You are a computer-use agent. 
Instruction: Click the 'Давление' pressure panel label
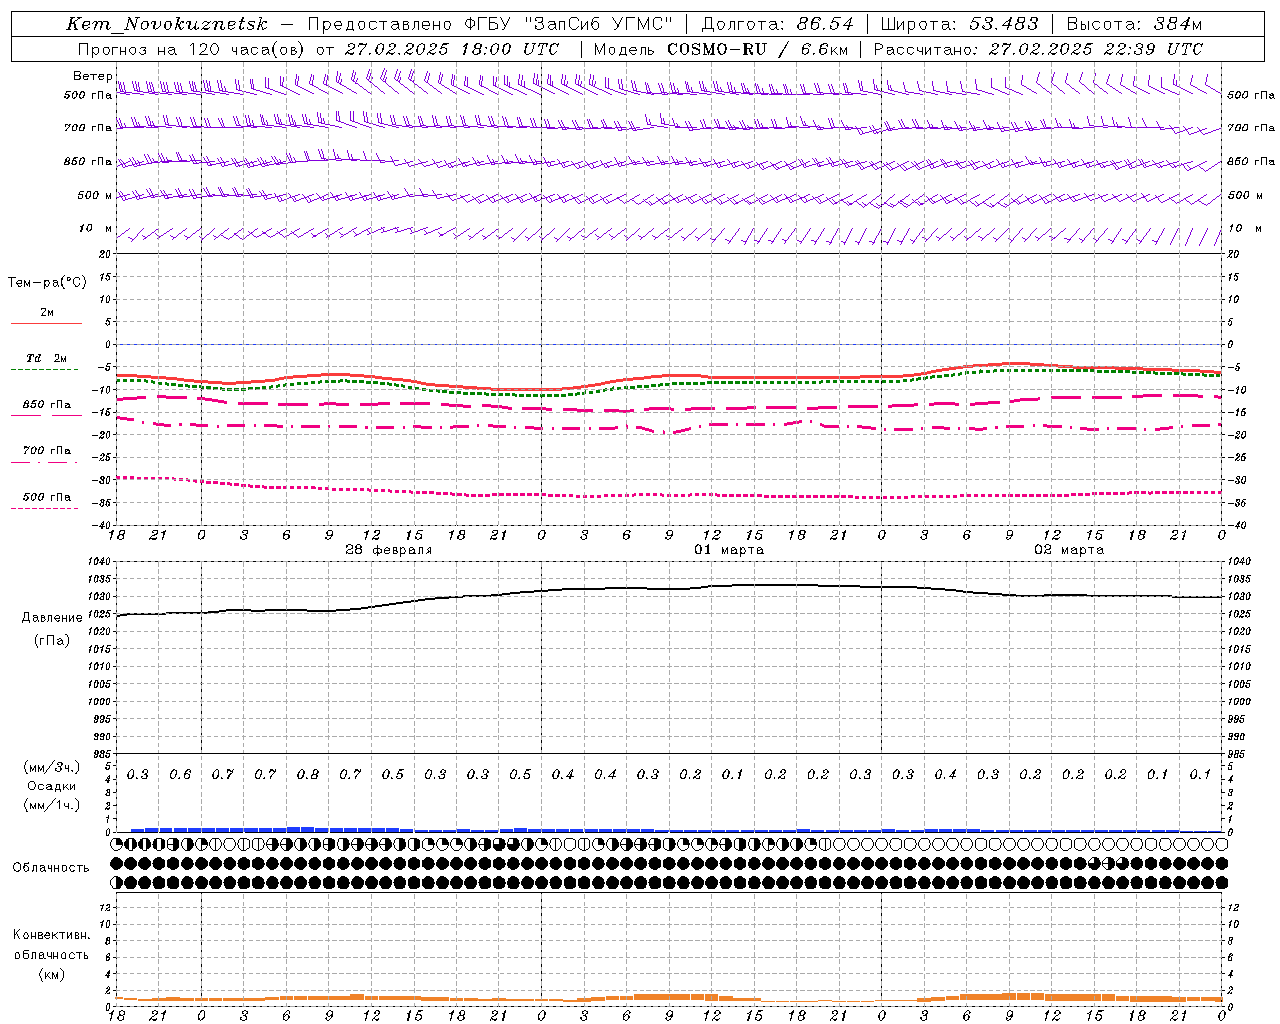tap(52, 618)
